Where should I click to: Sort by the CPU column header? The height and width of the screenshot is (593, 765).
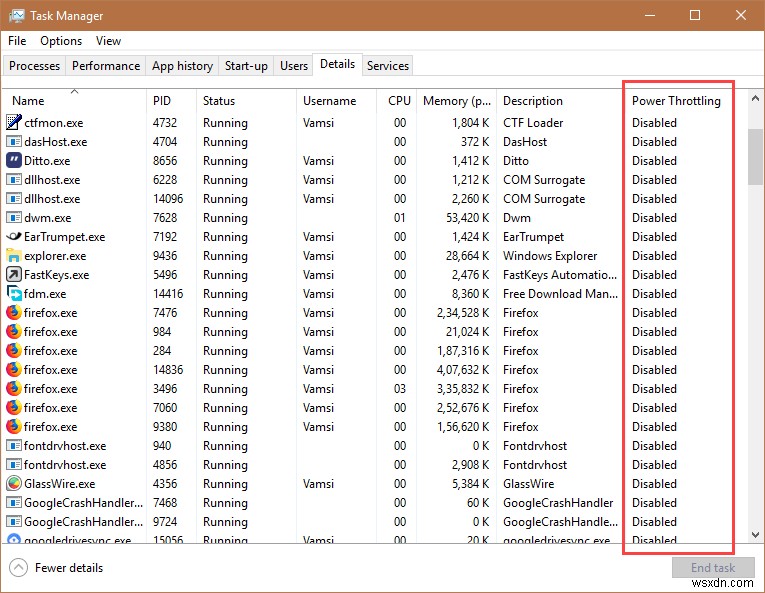[x=397, y=101]
